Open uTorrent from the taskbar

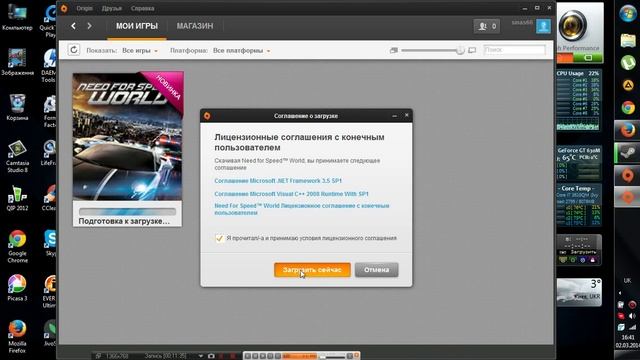point(628,63)
